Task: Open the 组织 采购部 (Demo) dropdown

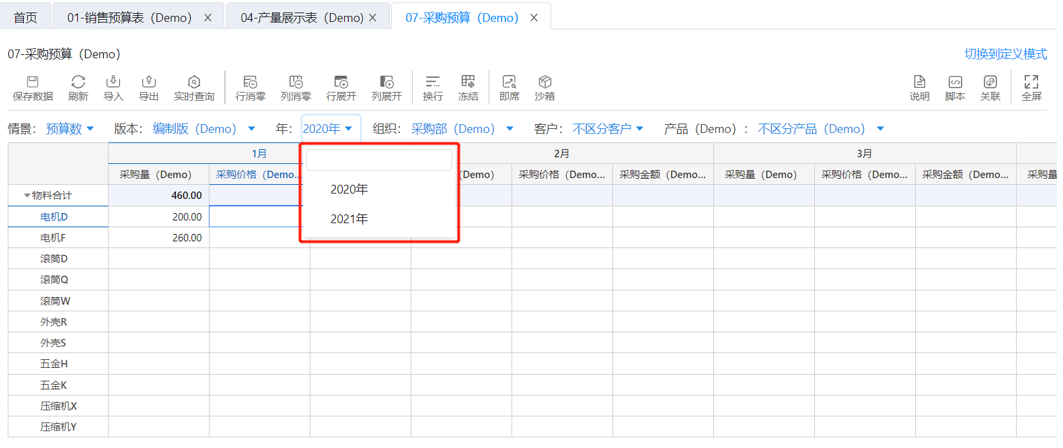Action: [x=462, y=129]
